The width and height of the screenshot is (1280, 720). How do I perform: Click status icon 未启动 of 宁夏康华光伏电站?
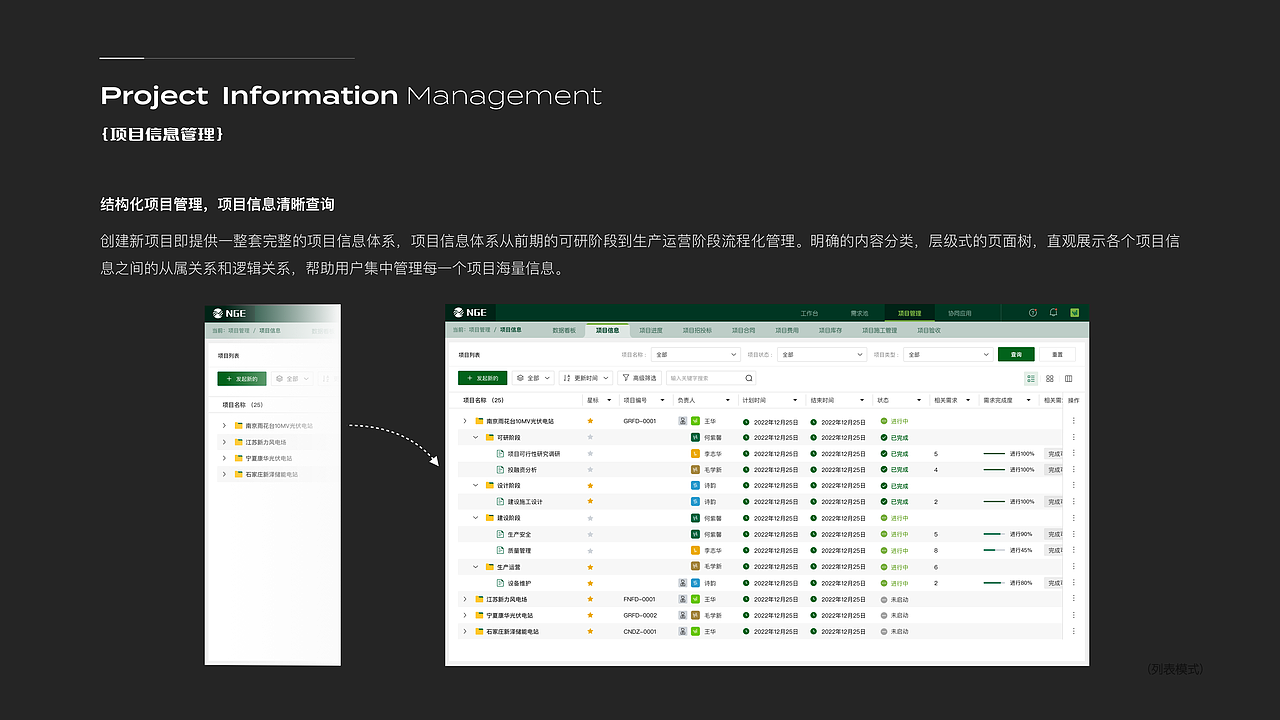884,615
